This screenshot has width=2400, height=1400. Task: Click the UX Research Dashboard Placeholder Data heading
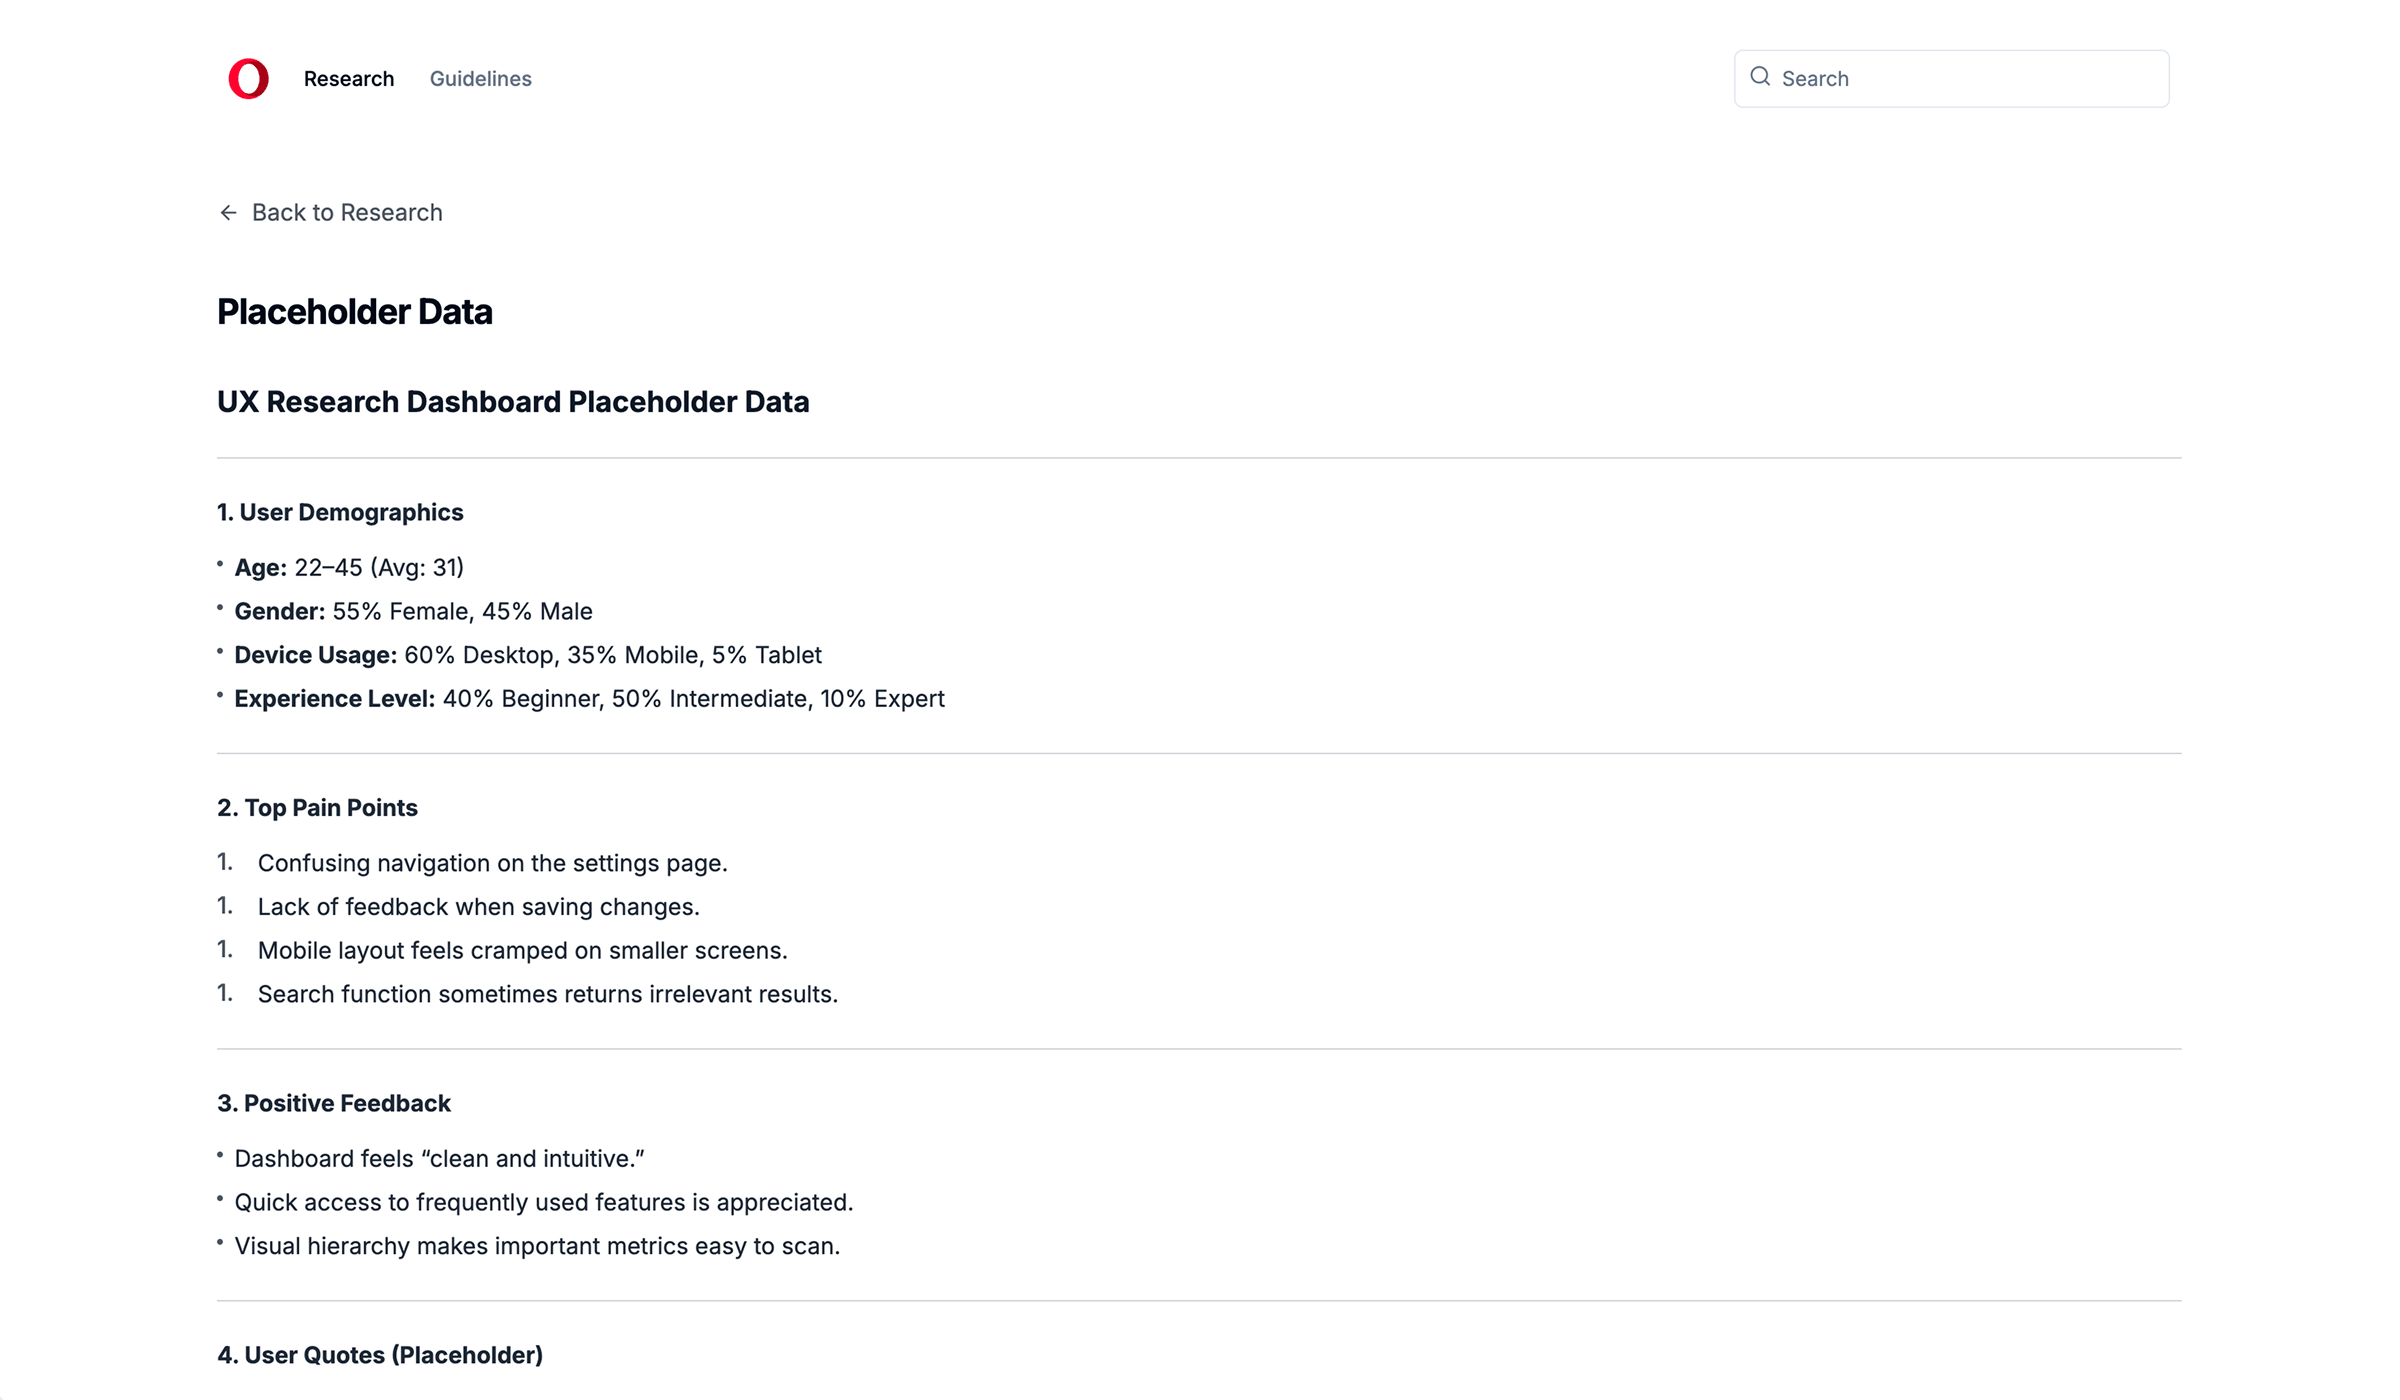(513, 402)
